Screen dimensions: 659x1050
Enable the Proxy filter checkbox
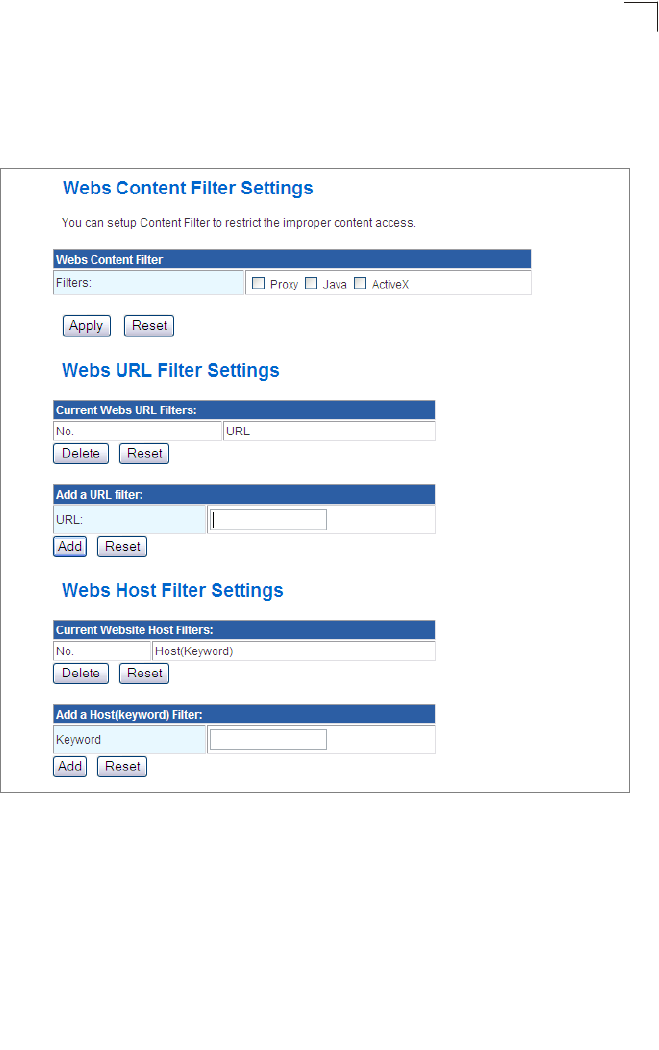(x=259, y=283)
